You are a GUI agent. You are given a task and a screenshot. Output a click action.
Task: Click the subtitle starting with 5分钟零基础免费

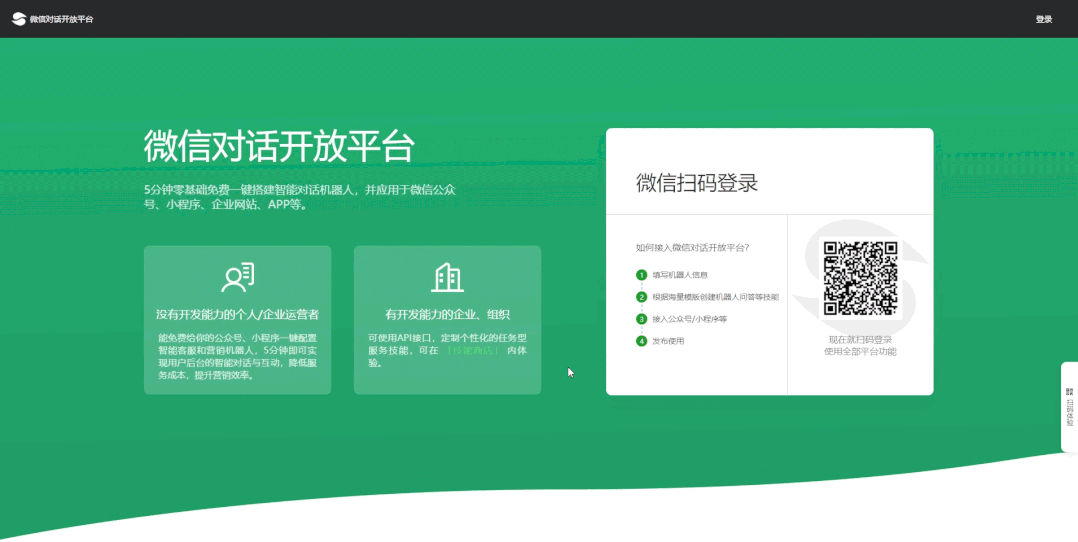(x=300, y=197)
